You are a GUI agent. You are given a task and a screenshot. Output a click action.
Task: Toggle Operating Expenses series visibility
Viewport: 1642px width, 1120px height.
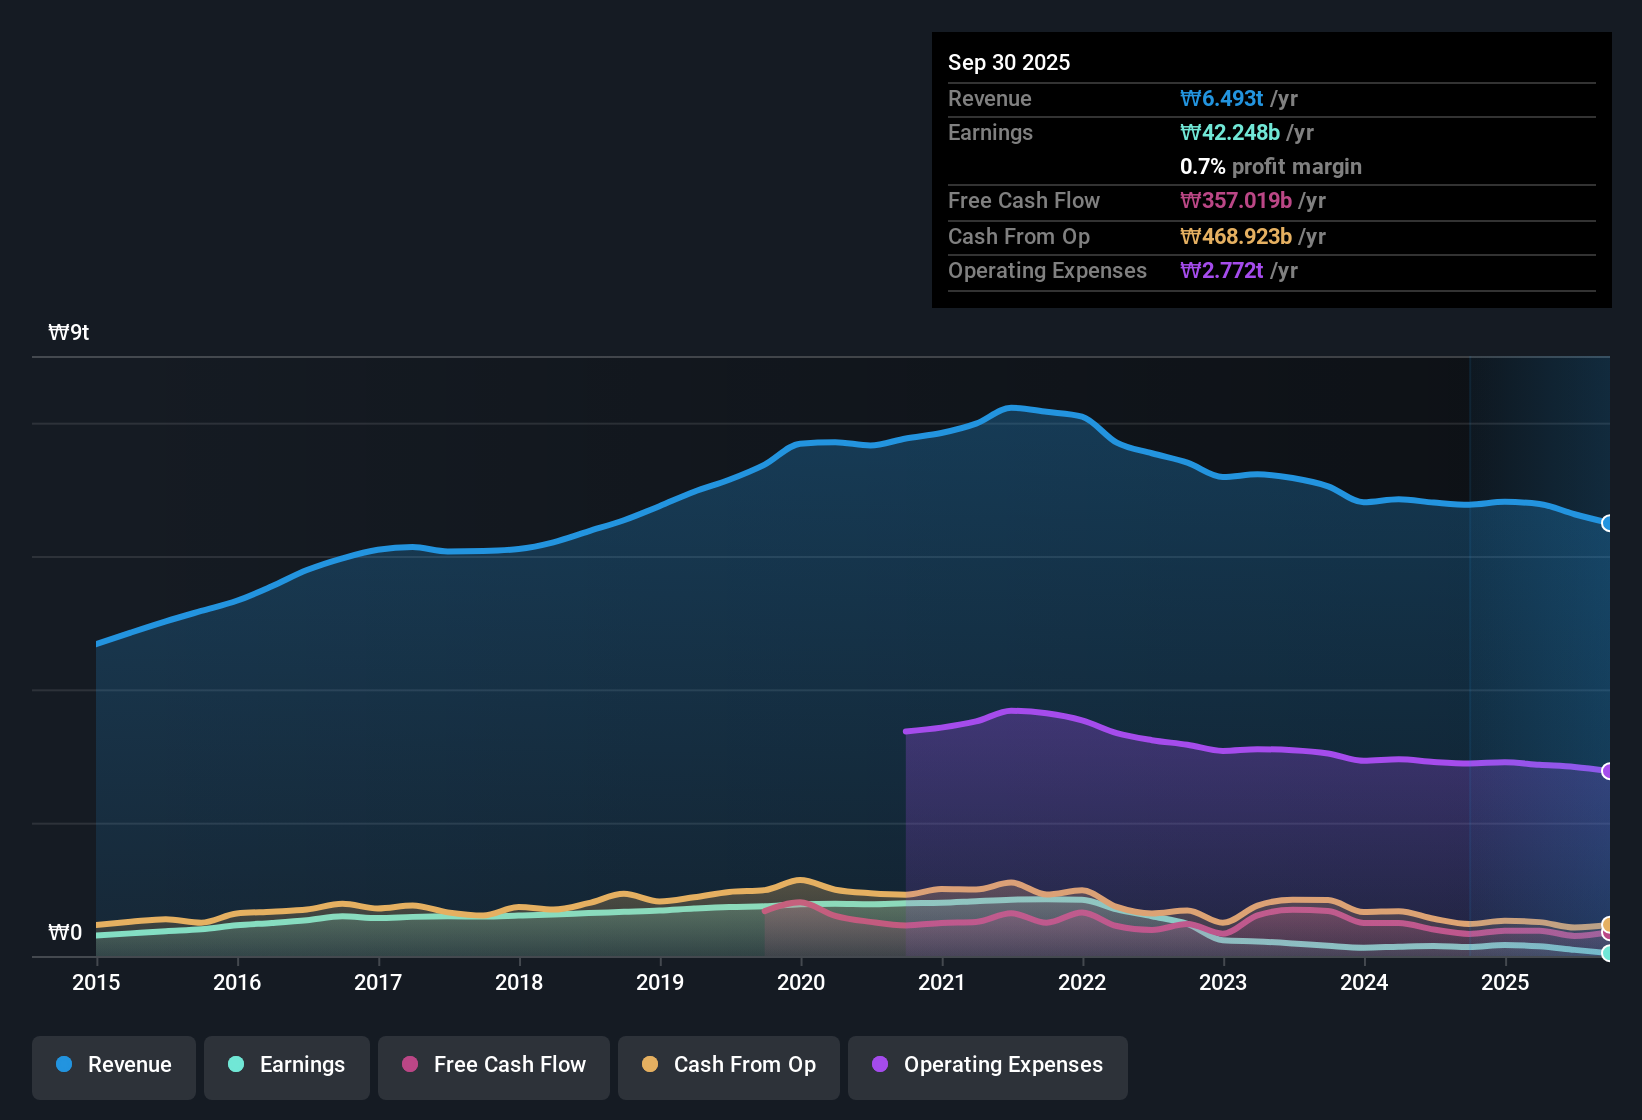click(x=987, y=1065)
